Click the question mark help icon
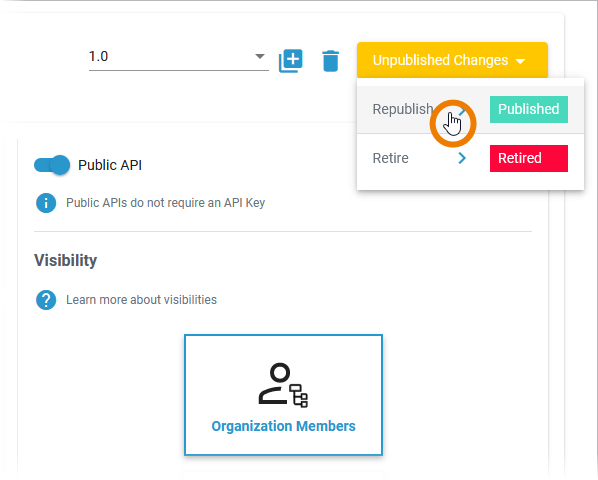 point(46,300)
